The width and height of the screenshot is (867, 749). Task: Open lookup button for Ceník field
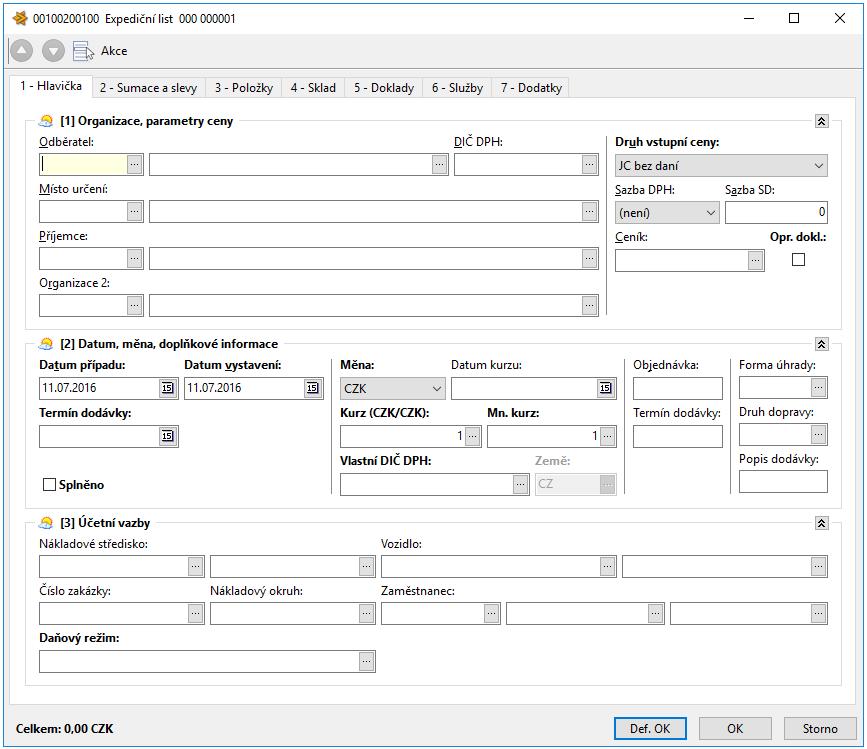tap(755, 260)
